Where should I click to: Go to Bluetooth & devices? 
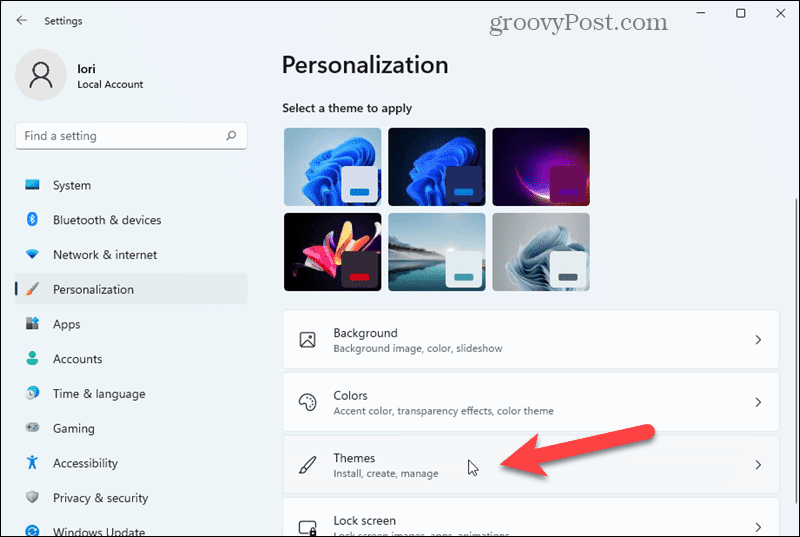(x=131, y=220)
